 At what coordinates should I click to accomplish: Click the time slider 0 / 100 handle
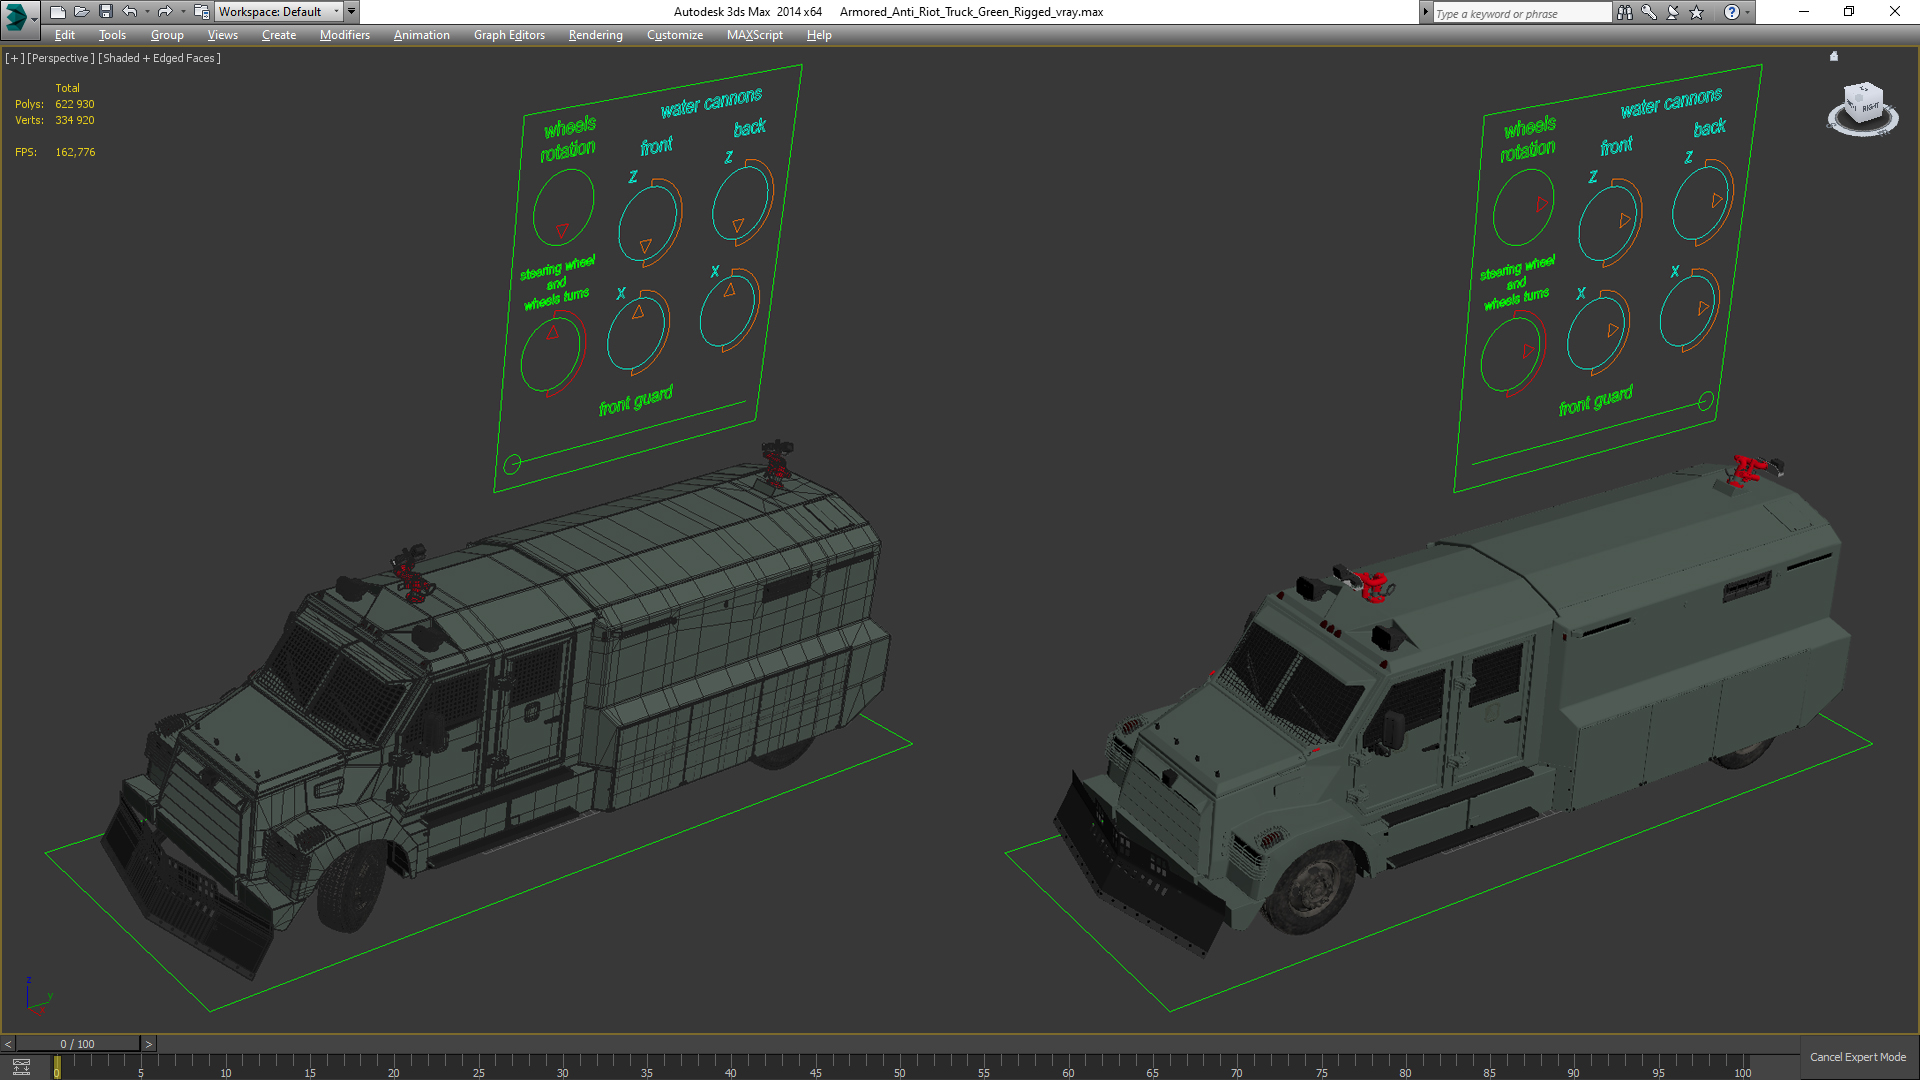[x=77, y=1044]
